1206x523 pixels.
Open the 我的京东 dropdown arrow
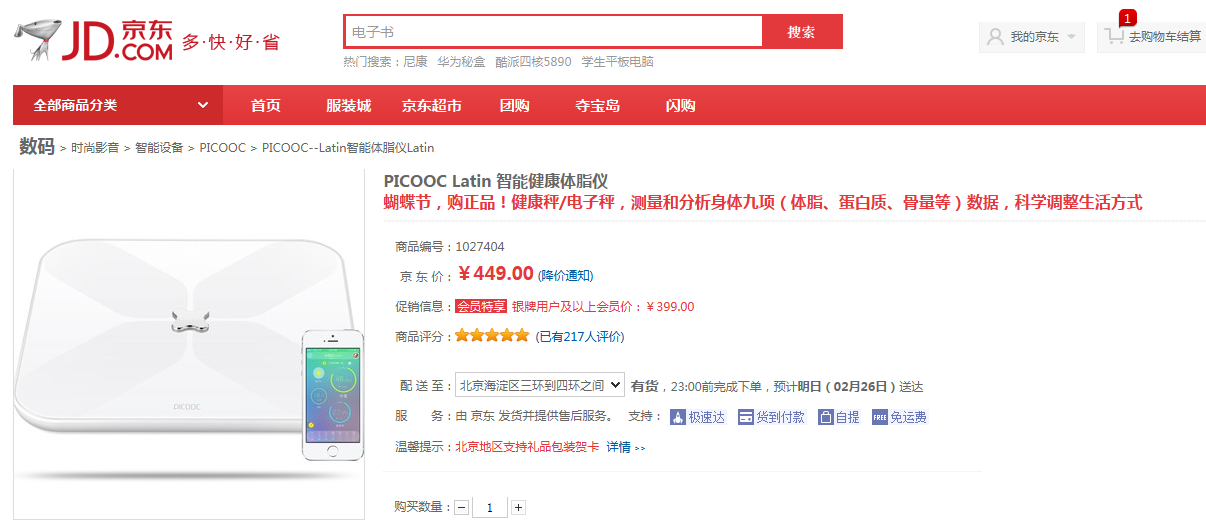[1072, 37]
